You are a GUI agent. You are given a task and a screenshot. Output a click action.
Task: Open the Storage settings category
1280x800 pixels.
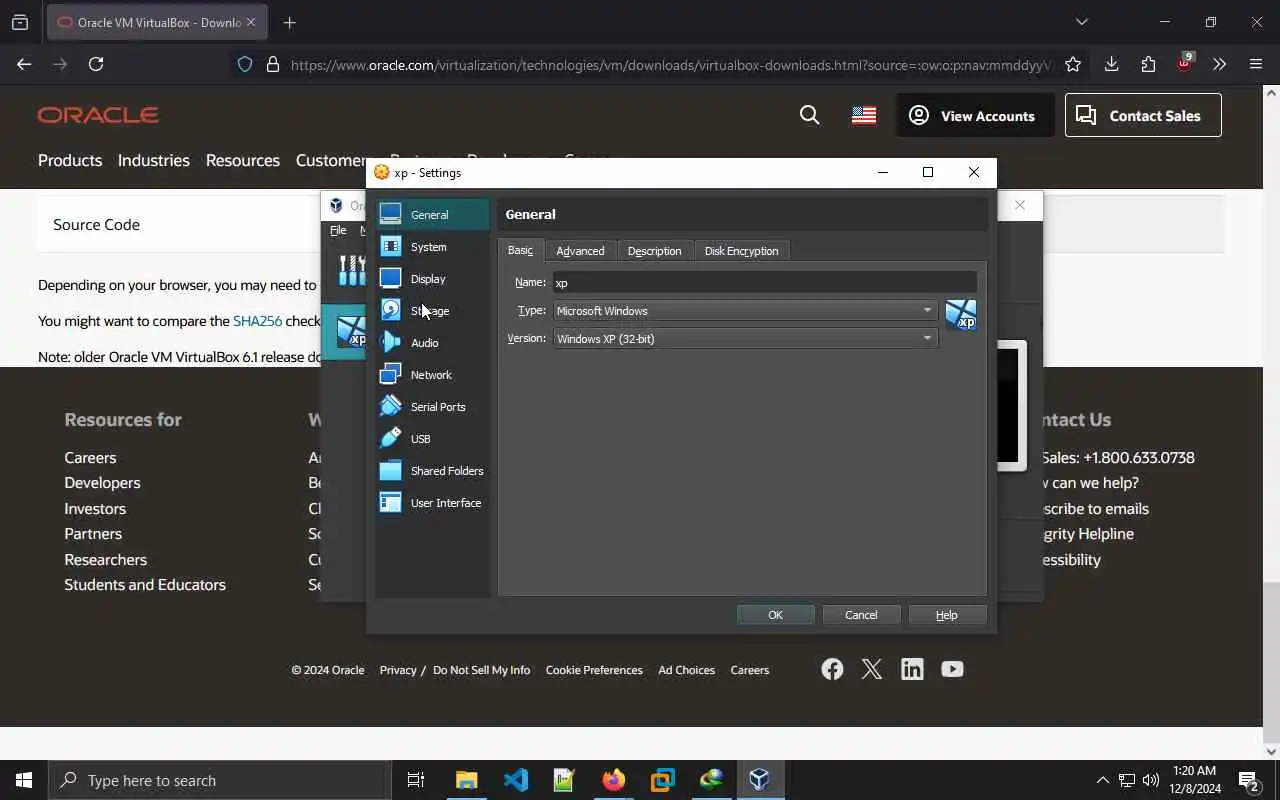tap(432, 311)
